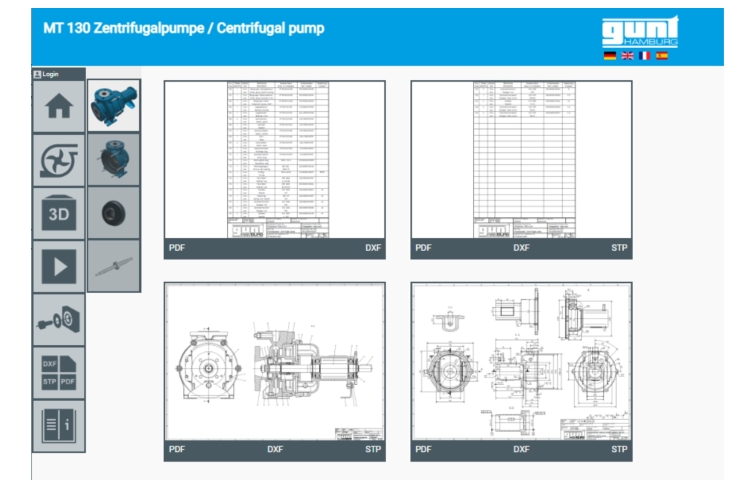Open the DXF STP PDF downloads icon

59,373
